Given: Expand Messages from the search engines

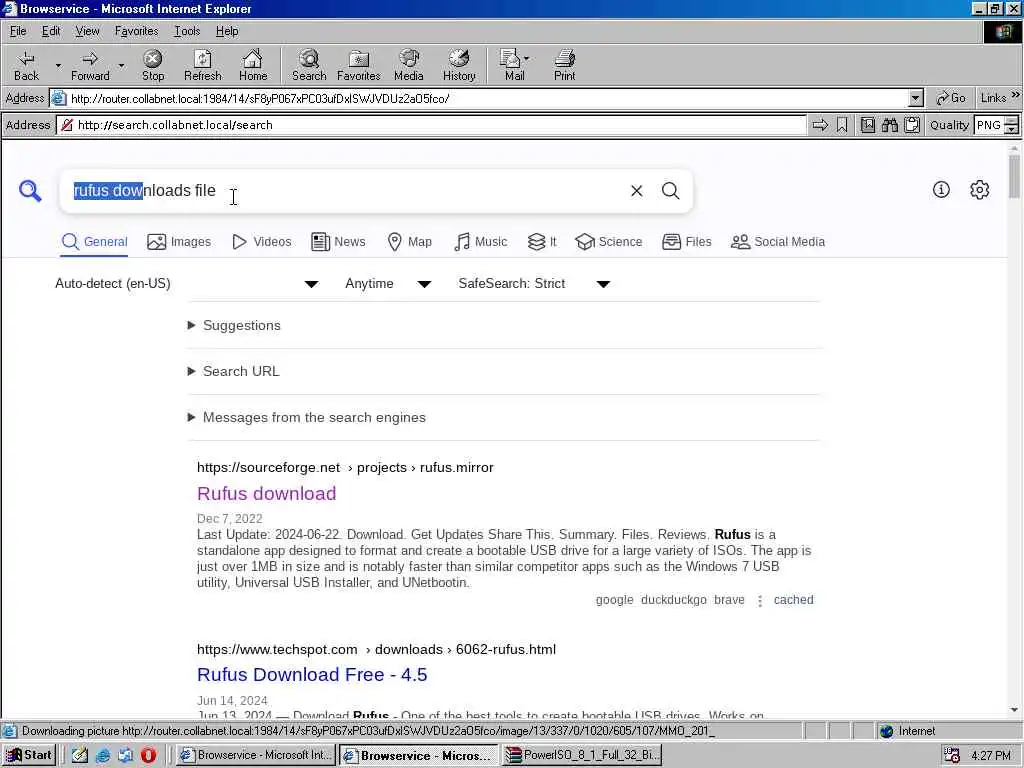Looking at the screenshot, I should click(x=306, y=417).
